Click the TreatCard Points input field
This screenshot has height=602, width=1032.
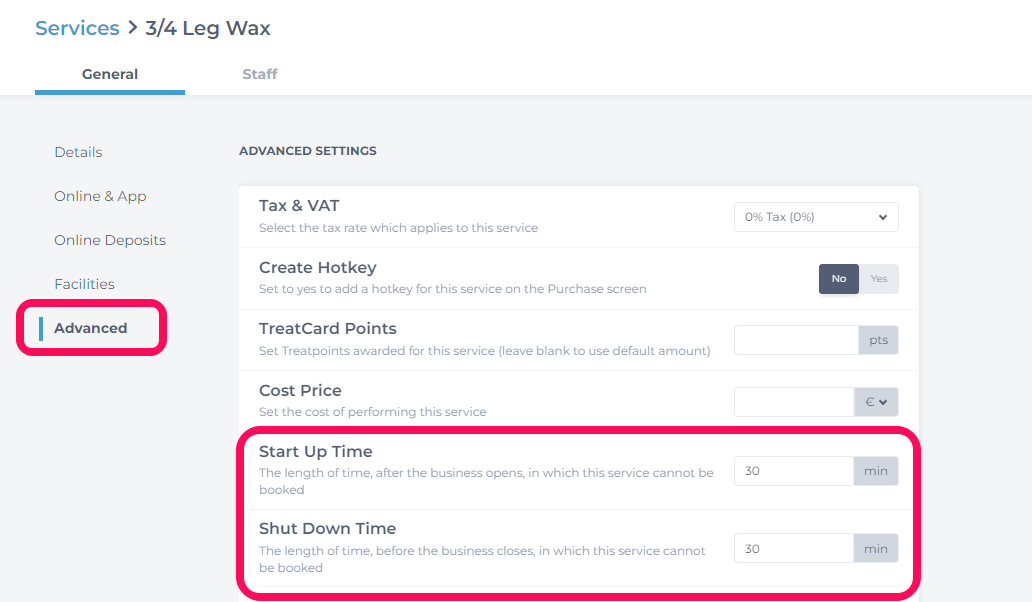click(796, 340)
